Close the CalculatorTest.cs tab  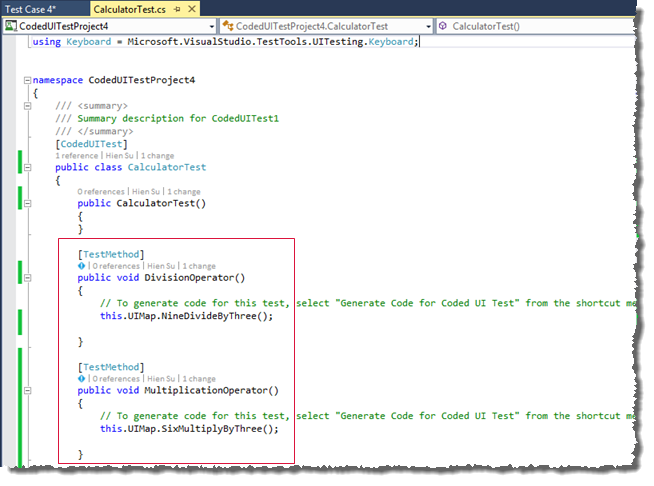pyautogui.click(x=192, y=9)
